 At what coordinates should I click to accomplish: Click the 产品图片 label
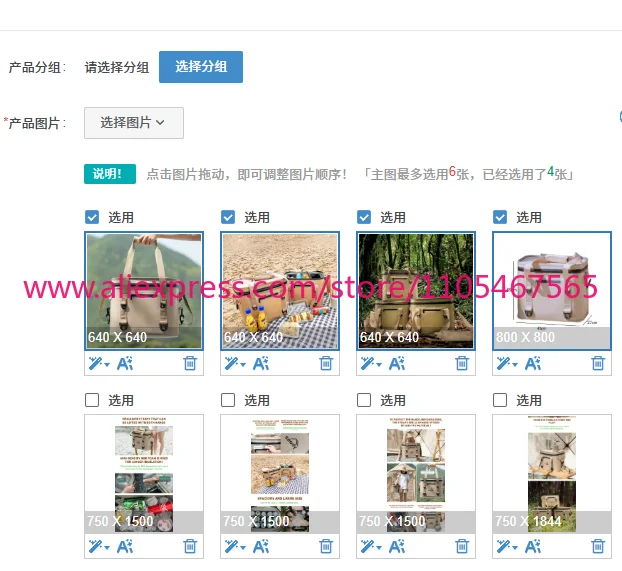point(35,123)
